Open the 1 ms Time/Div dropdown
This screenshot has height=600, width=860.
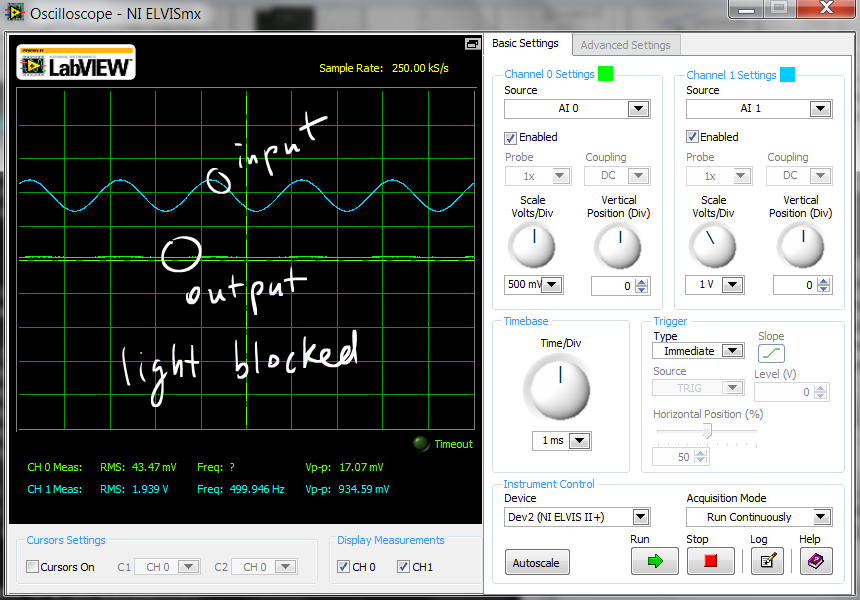(580, 440)
